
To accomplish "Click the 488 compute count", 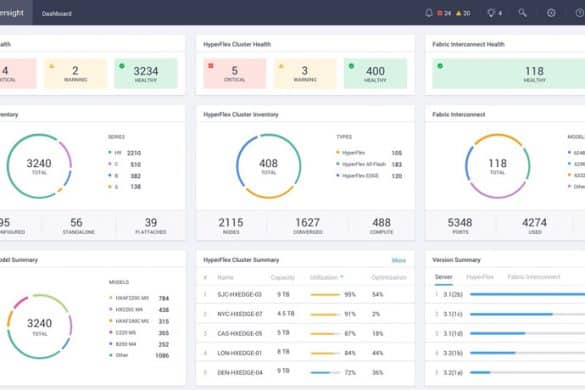I will point(381,223).
